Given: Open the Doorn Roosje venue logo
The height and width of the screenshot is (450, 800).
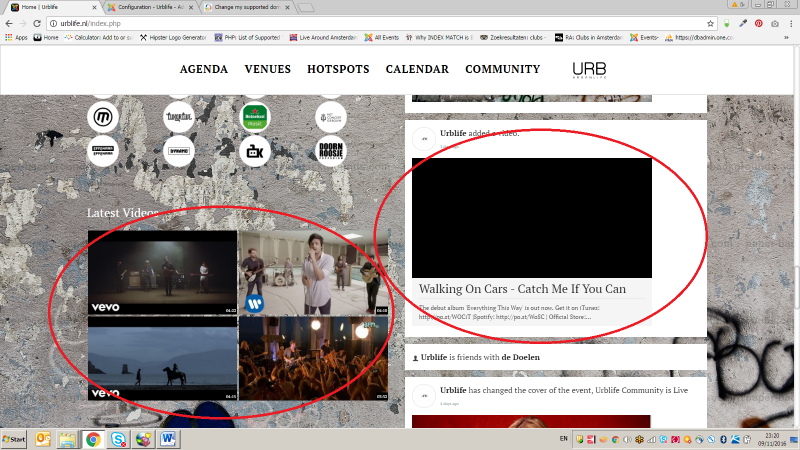Looking at the screenshot, I should [x=331, y=151].
